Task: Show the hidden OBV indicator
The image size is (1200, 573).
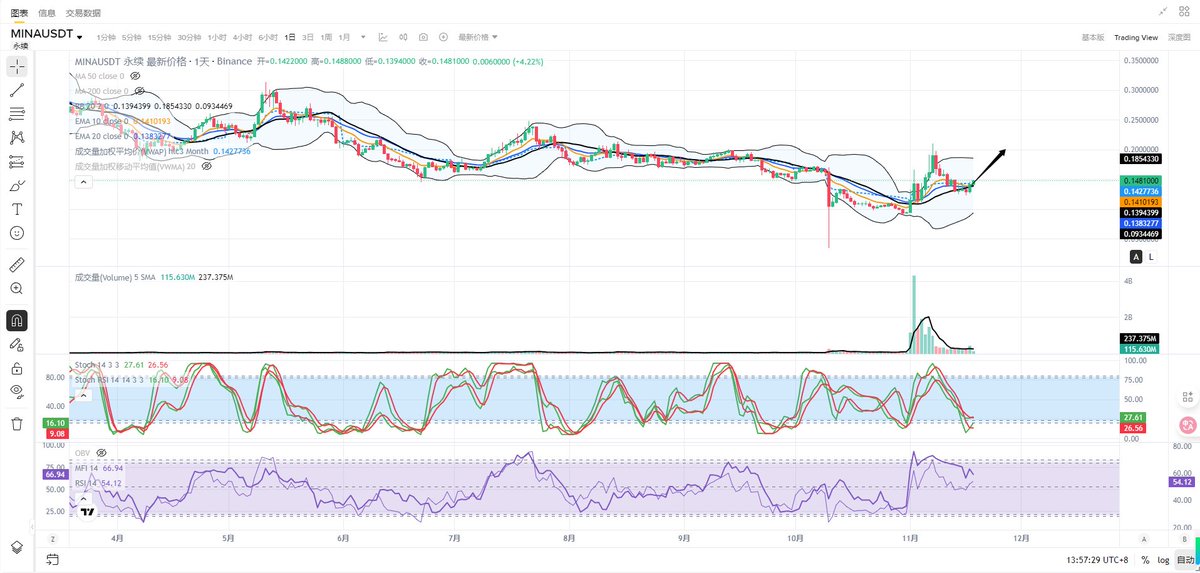Action: [103, 453]
